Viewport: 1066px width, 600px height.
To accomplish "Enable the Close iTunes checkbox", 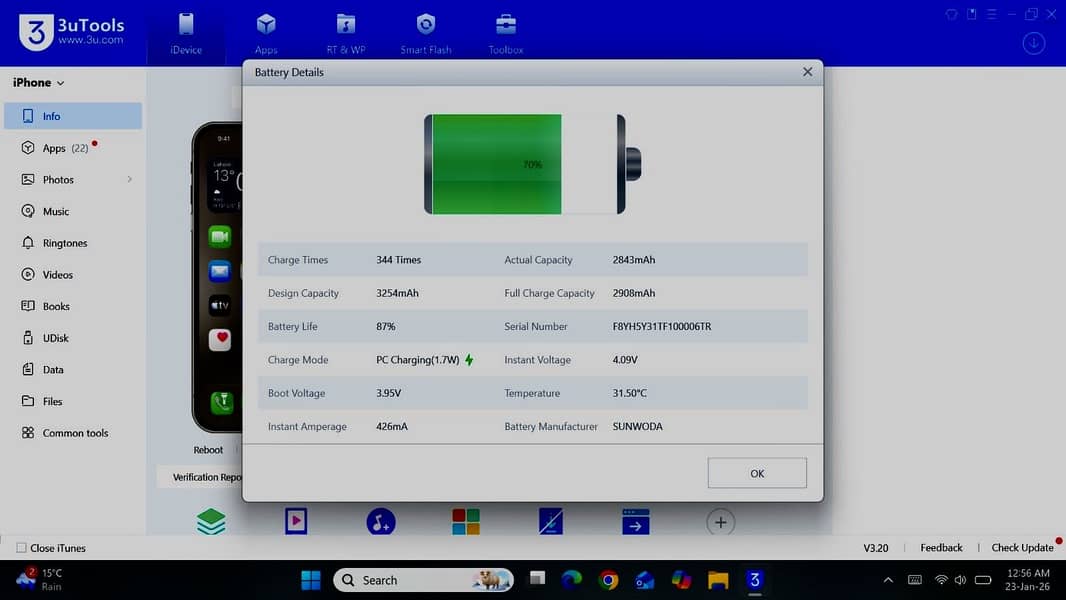I will (21, 548).
